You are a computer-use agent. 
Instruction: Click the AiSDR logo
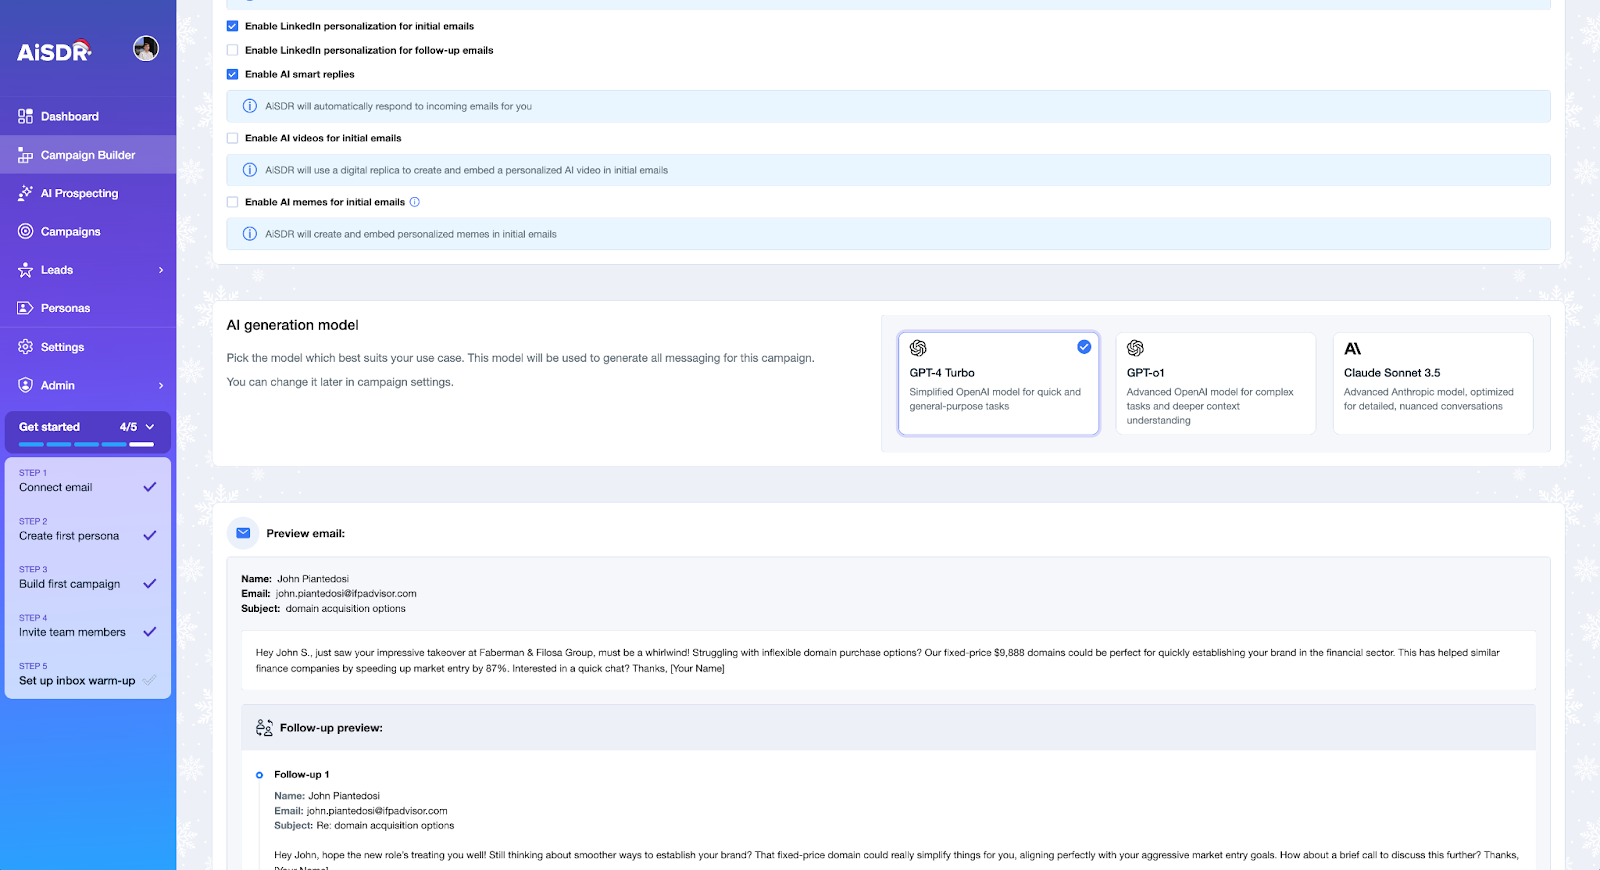pos(54,51)
